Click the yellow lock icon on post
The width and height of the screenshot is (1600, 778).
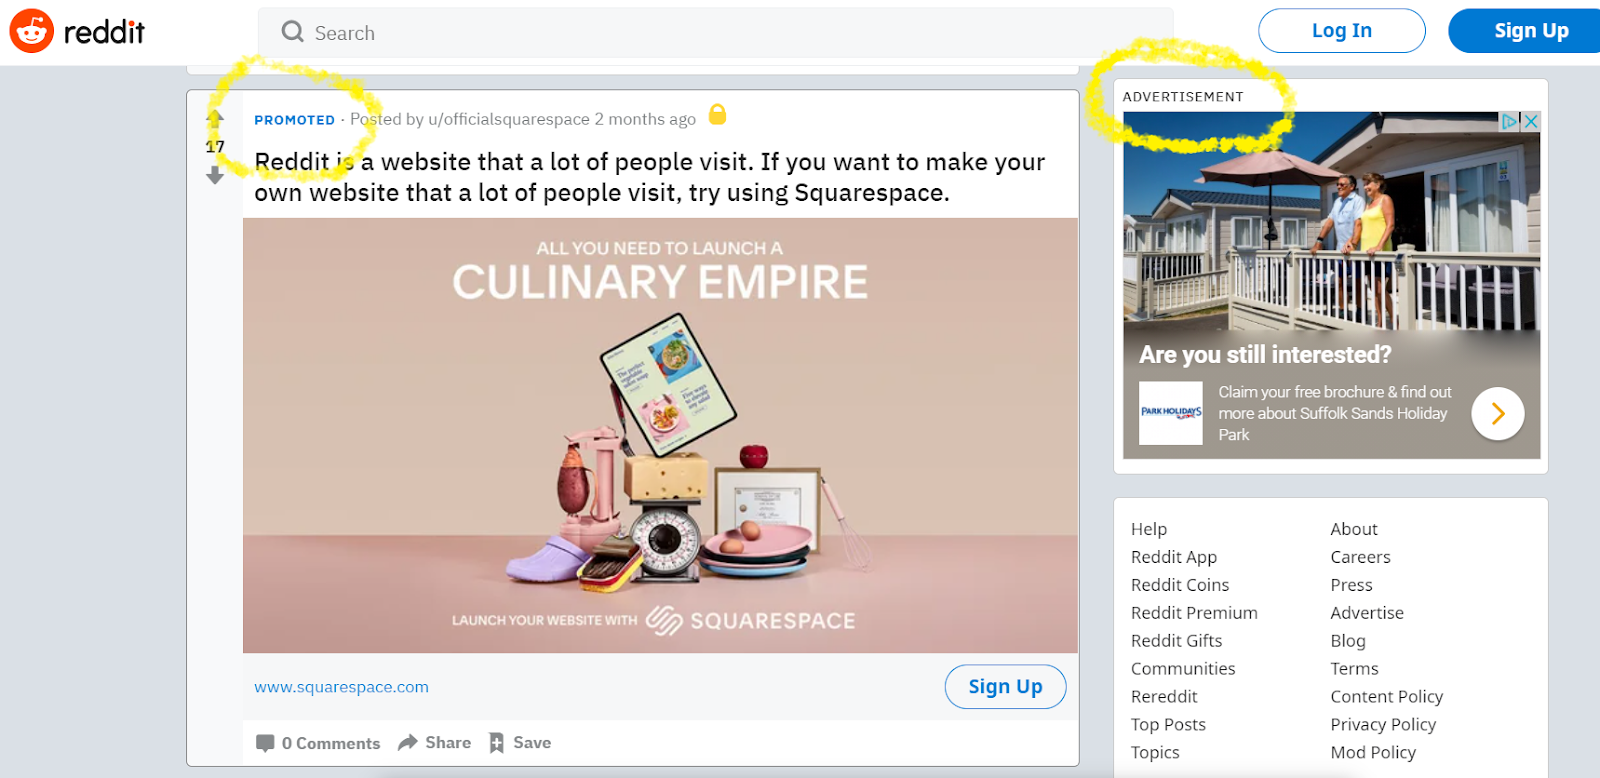coord(717,115)
